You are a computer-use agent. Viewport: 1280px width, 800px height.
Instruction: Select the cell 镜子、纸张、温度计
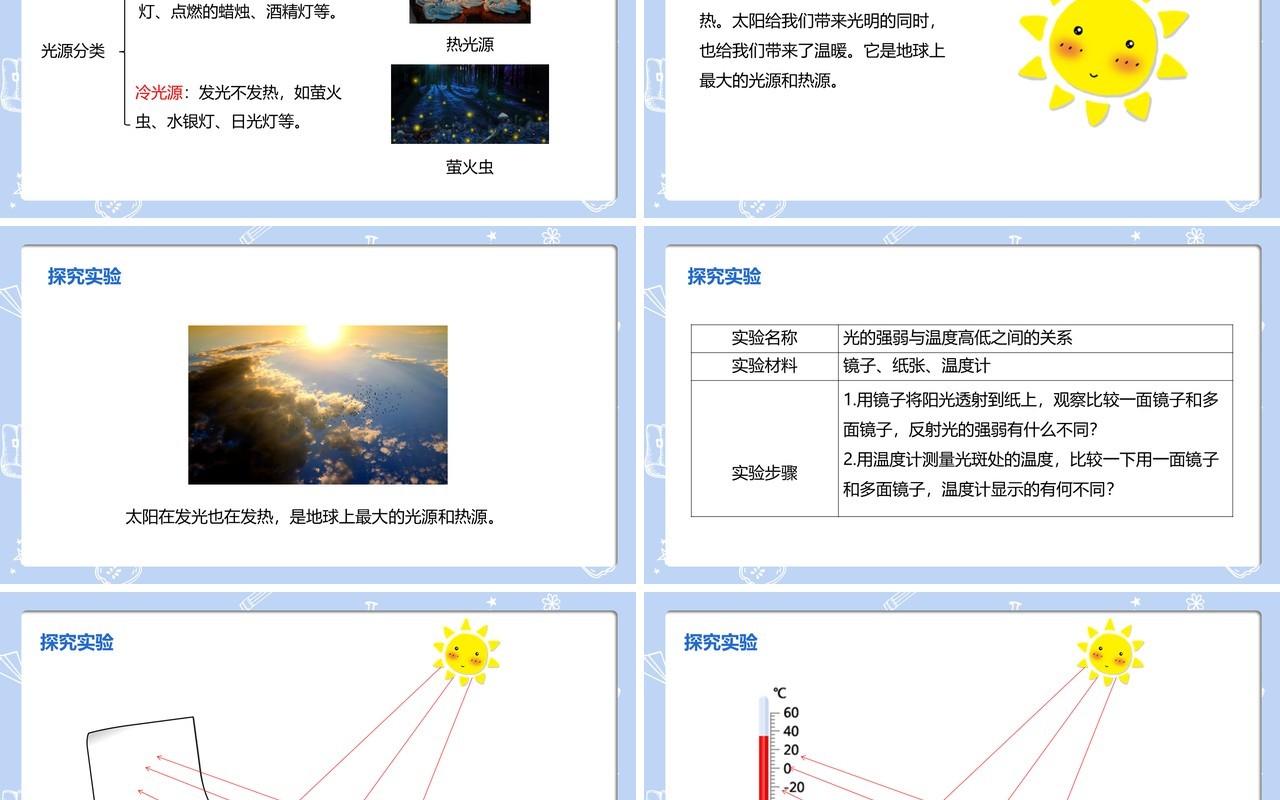click(1035, 366)
